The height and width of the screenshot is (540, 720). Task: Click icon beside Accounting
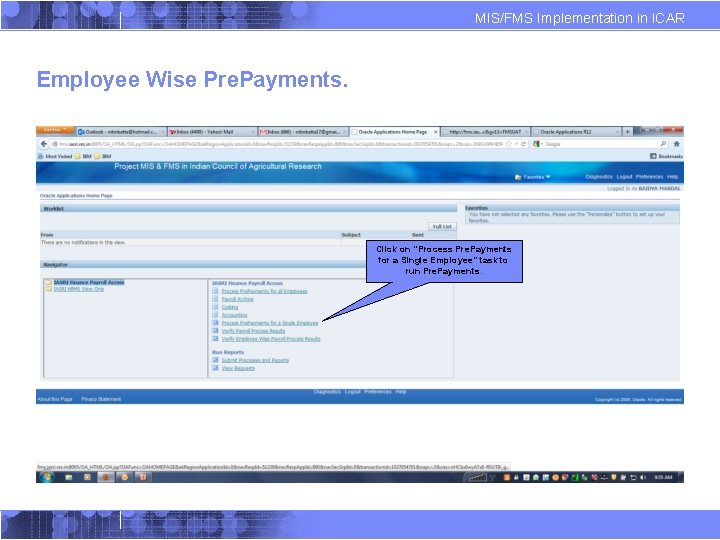coord(215,315)
